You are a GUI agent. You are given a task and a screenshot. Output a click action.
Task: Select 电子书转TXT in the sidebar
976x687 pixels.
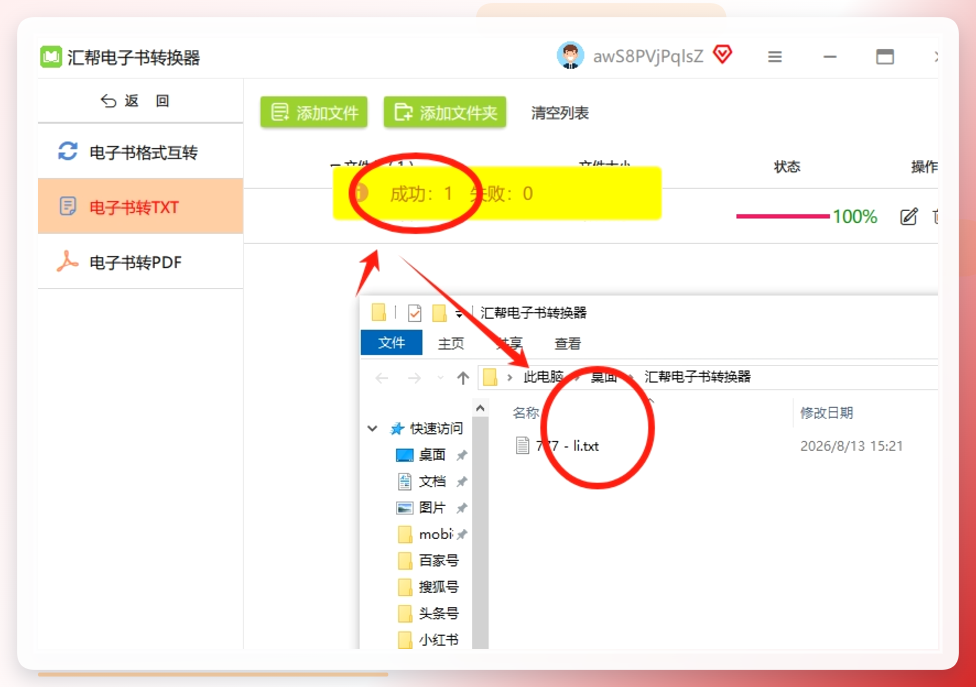pyautogui.click(x=141, y=206)
